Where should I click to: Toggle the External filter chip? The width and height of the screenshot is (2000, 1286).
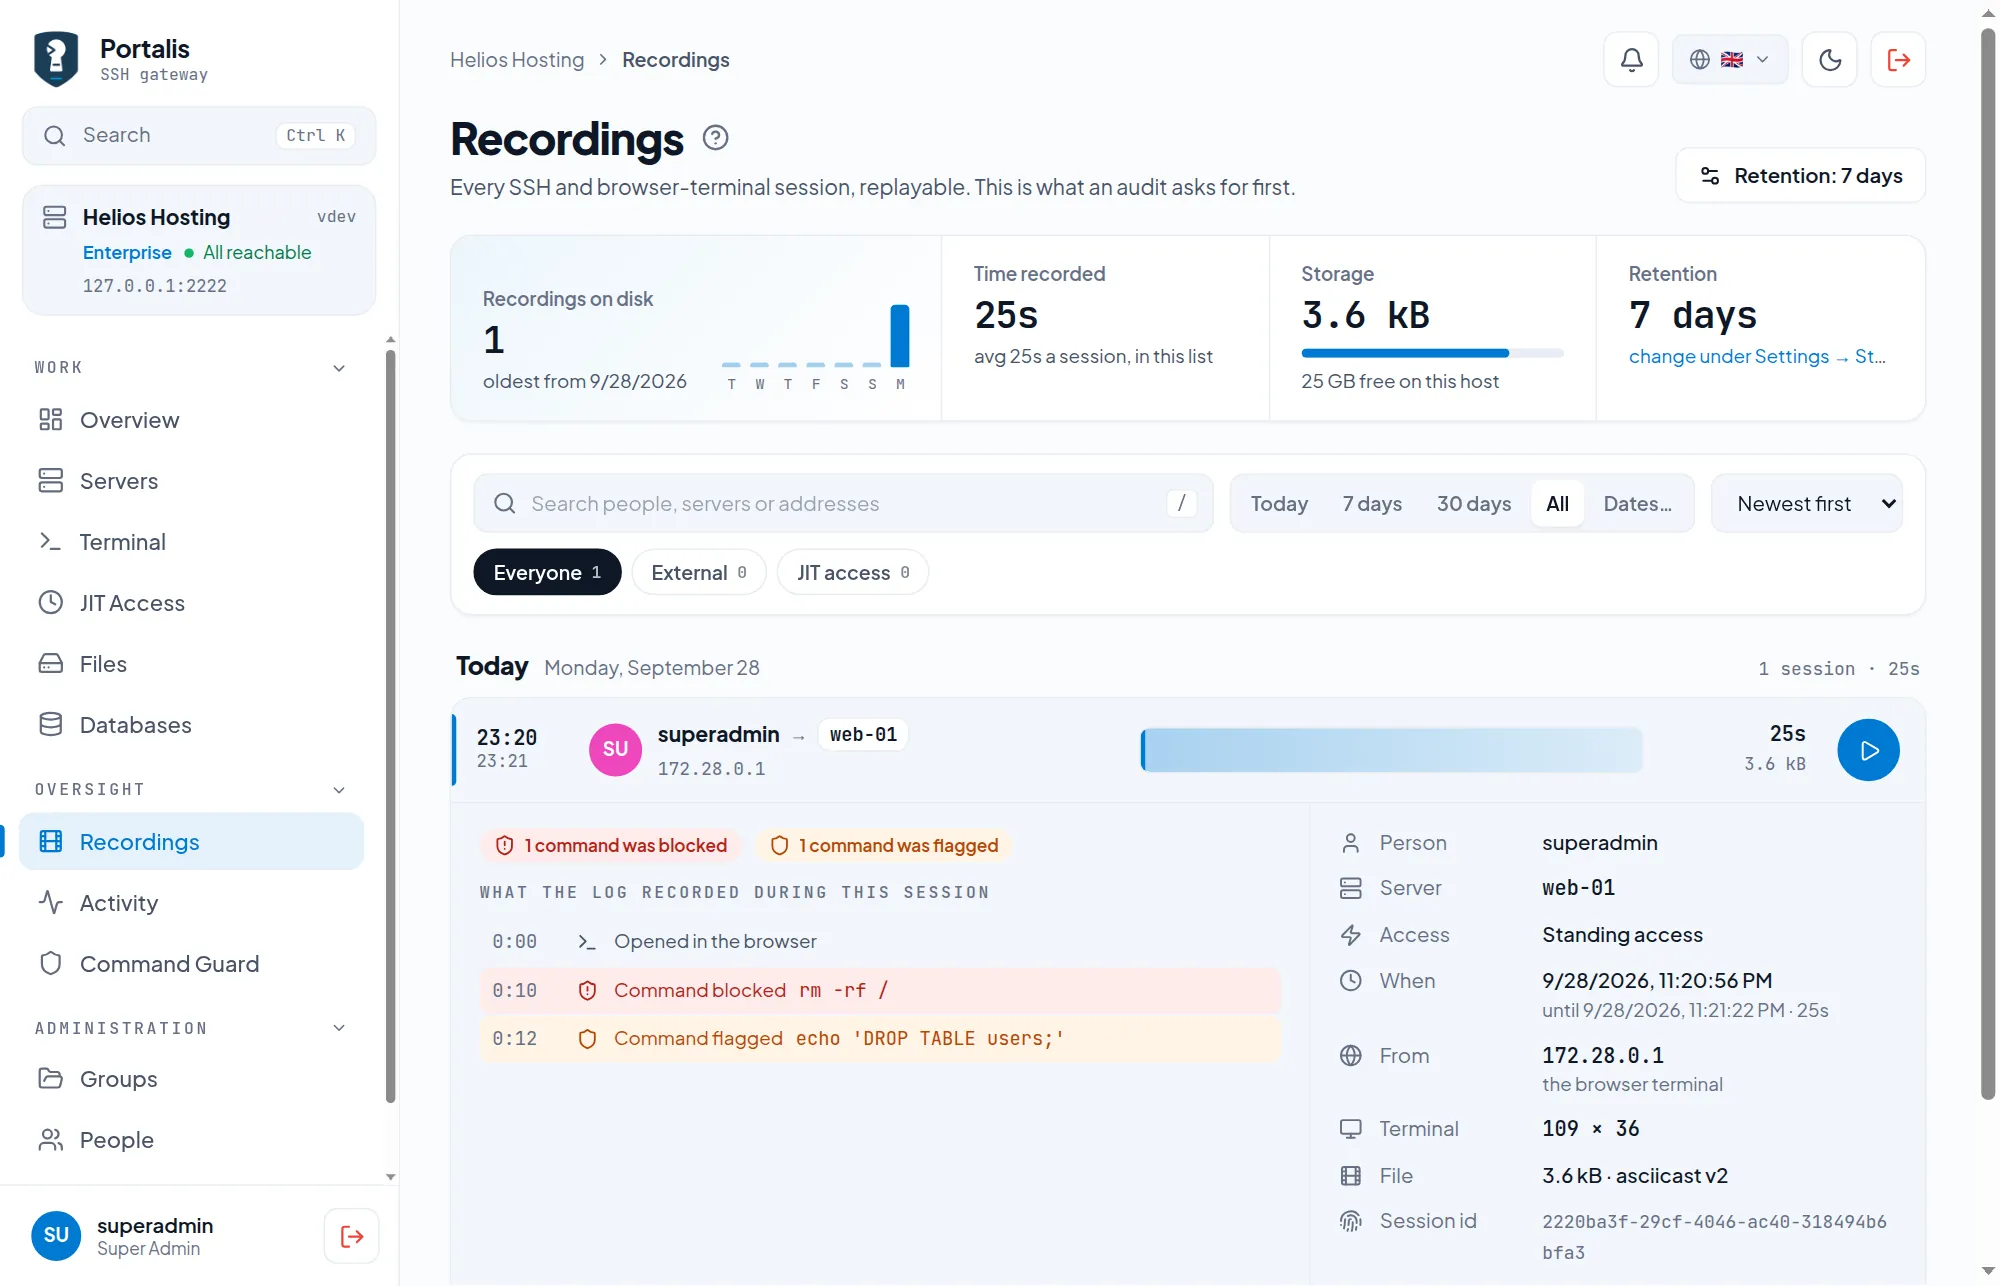pos(699,573)
